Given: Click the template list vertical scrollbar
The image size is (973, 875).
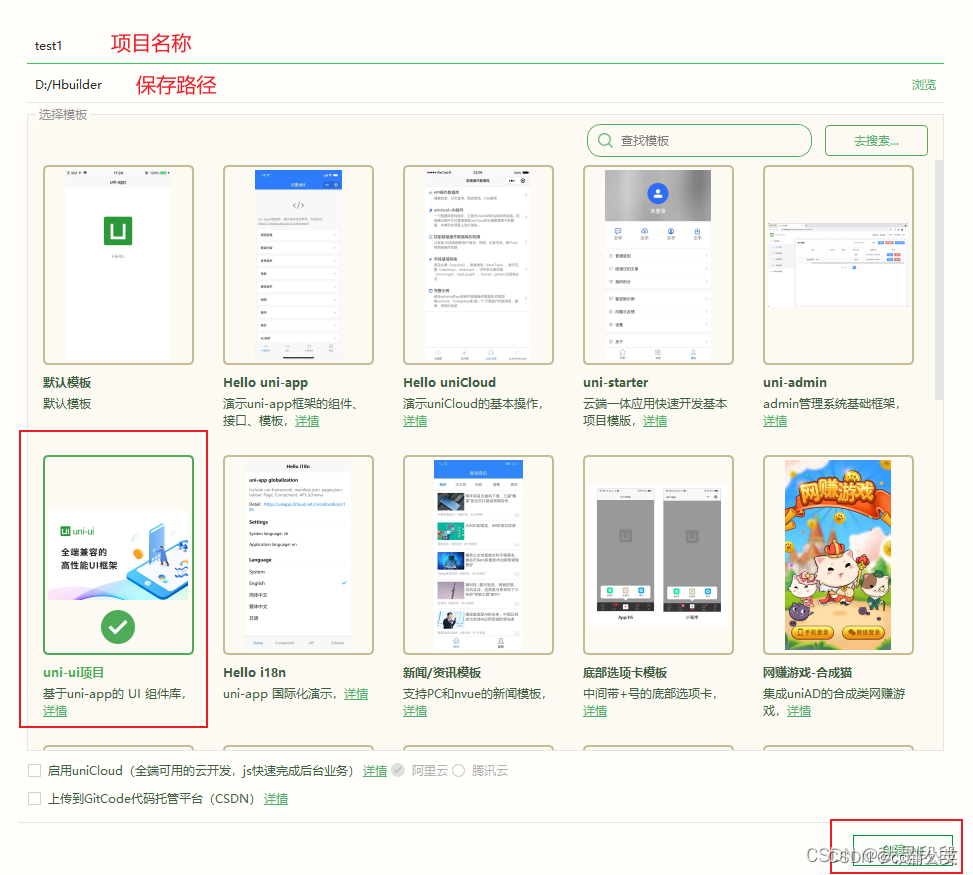Looking at the screenshot, I should pyautogui.click(x=939, y=279).
